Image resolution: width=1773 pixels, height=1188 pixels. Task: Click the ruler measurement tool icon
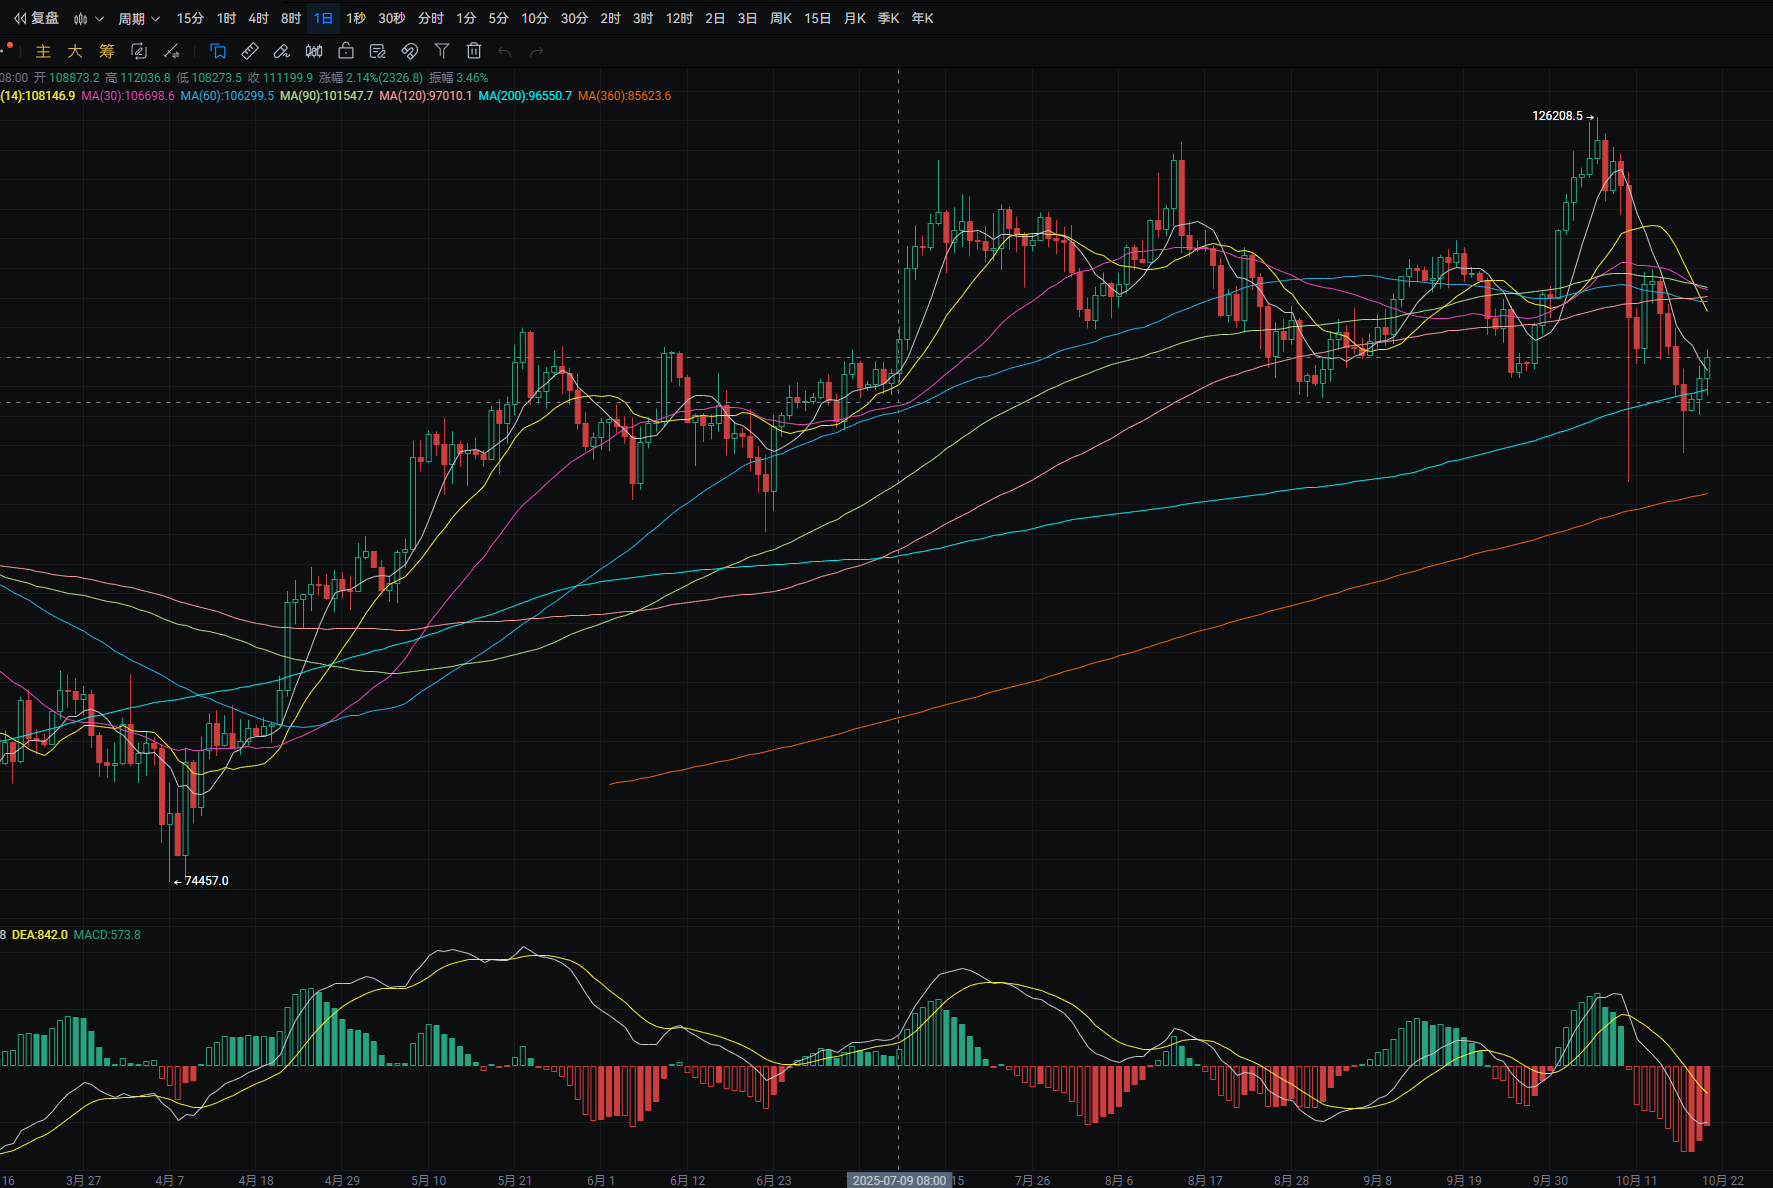pos(250,51)
